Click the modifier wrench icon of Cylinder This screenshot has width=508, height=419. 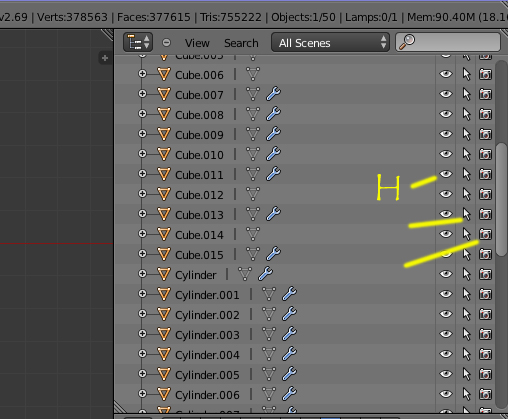point(265,274)
